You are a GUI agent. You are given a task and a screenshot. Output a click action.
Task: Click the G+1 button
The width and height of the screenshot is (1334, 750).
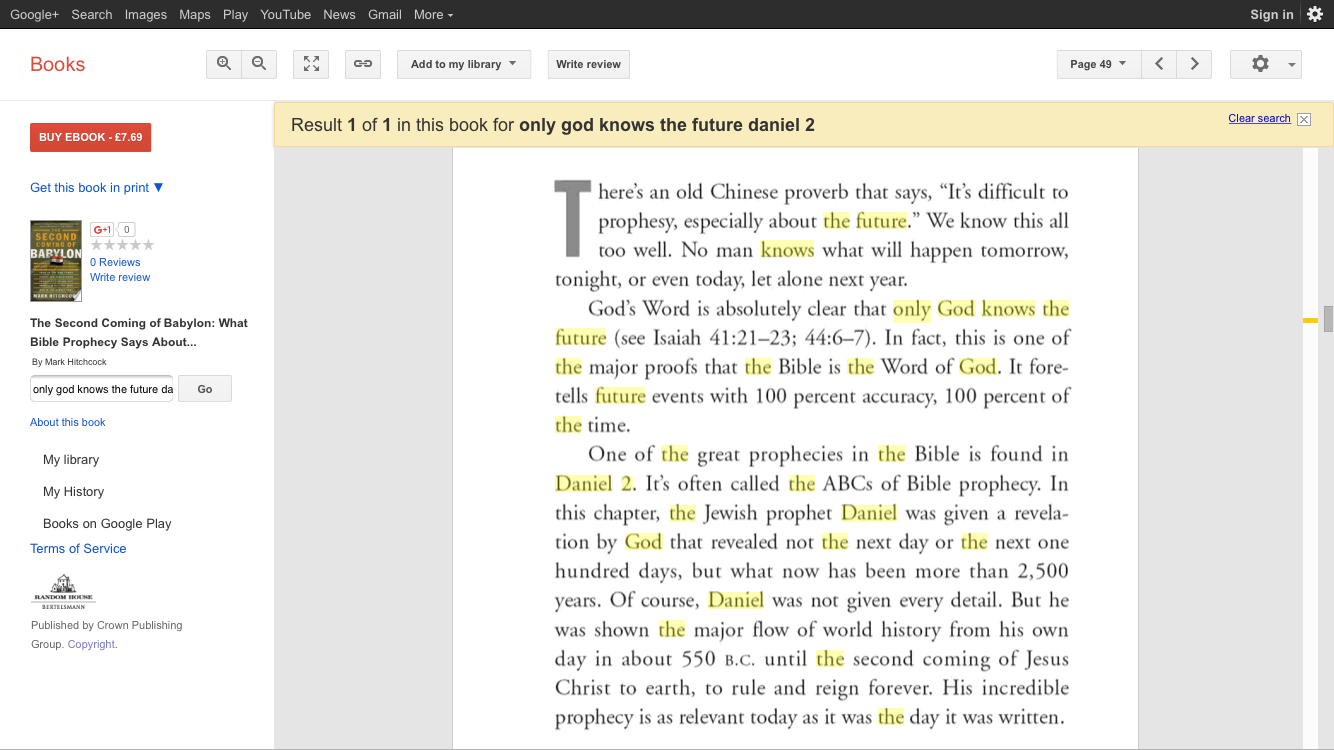click(x=102, y=229)
